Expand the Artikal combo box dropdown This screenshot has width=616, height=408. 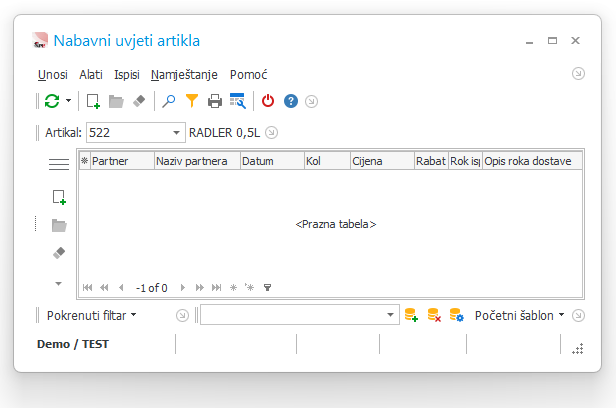(176, 133)
